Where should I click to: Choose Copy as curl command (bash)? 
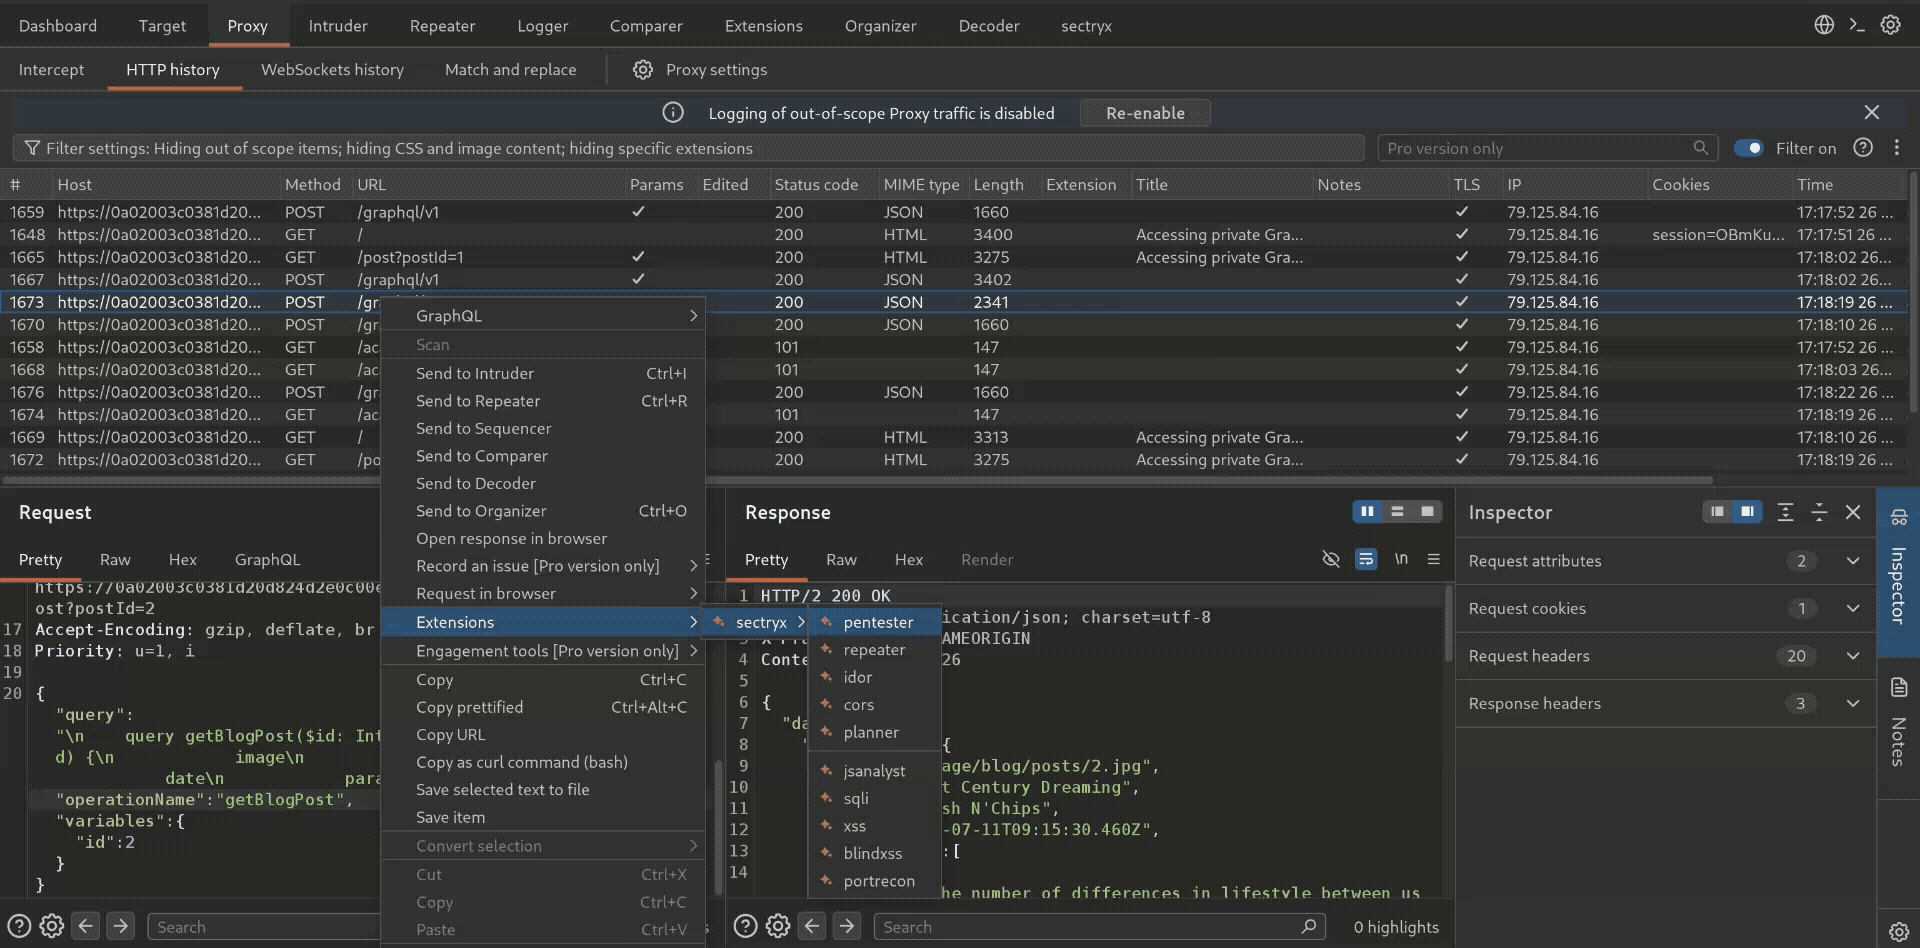pyautogui.click(x=543, y=762)
